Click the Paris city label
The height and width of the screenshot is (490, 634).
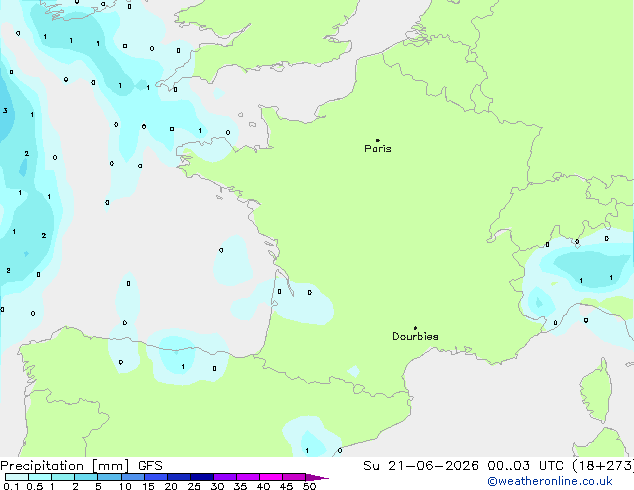click(378, 149)
